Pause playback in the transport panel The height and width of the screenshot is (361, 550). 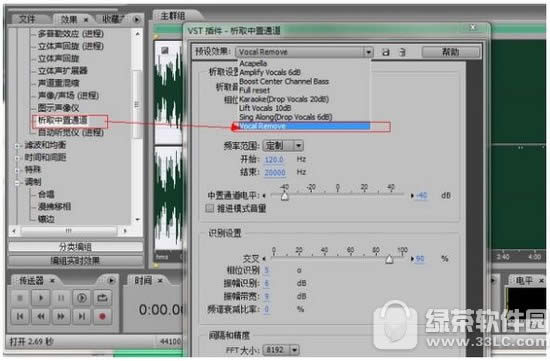(61, 298)
